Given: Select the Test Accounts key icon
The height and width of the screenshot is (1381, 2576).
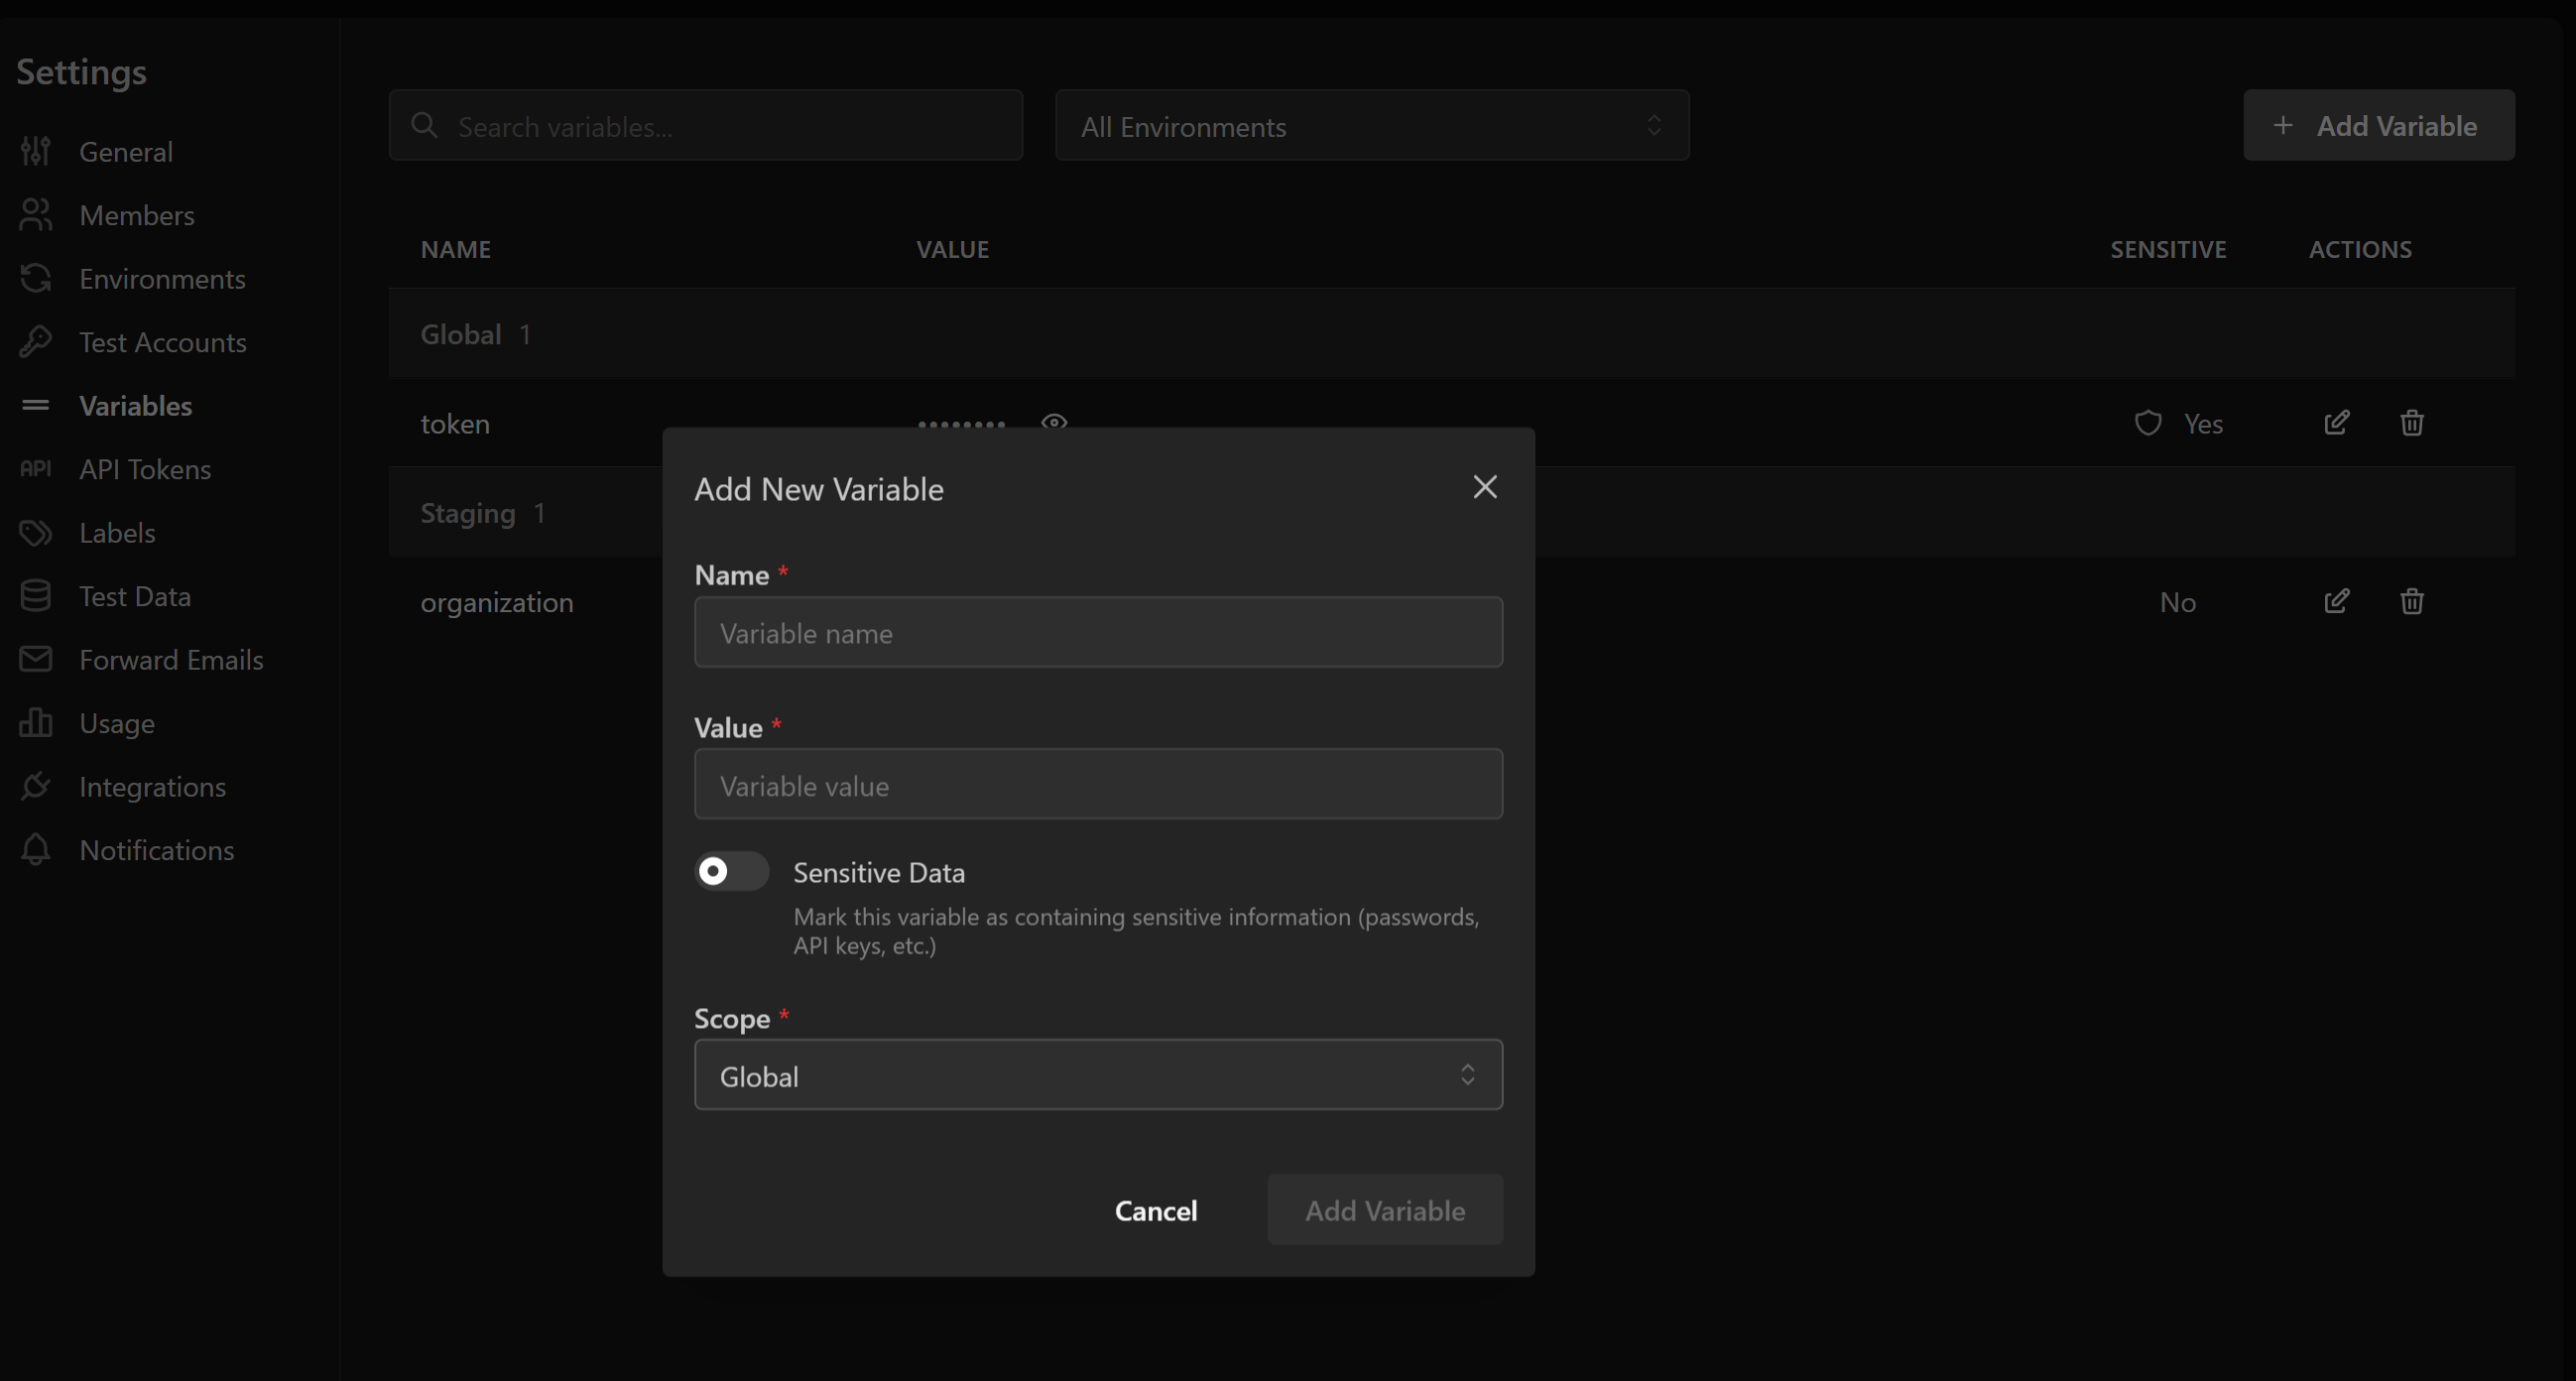Looking at the screenshot, I should click(x=36, y=342).
